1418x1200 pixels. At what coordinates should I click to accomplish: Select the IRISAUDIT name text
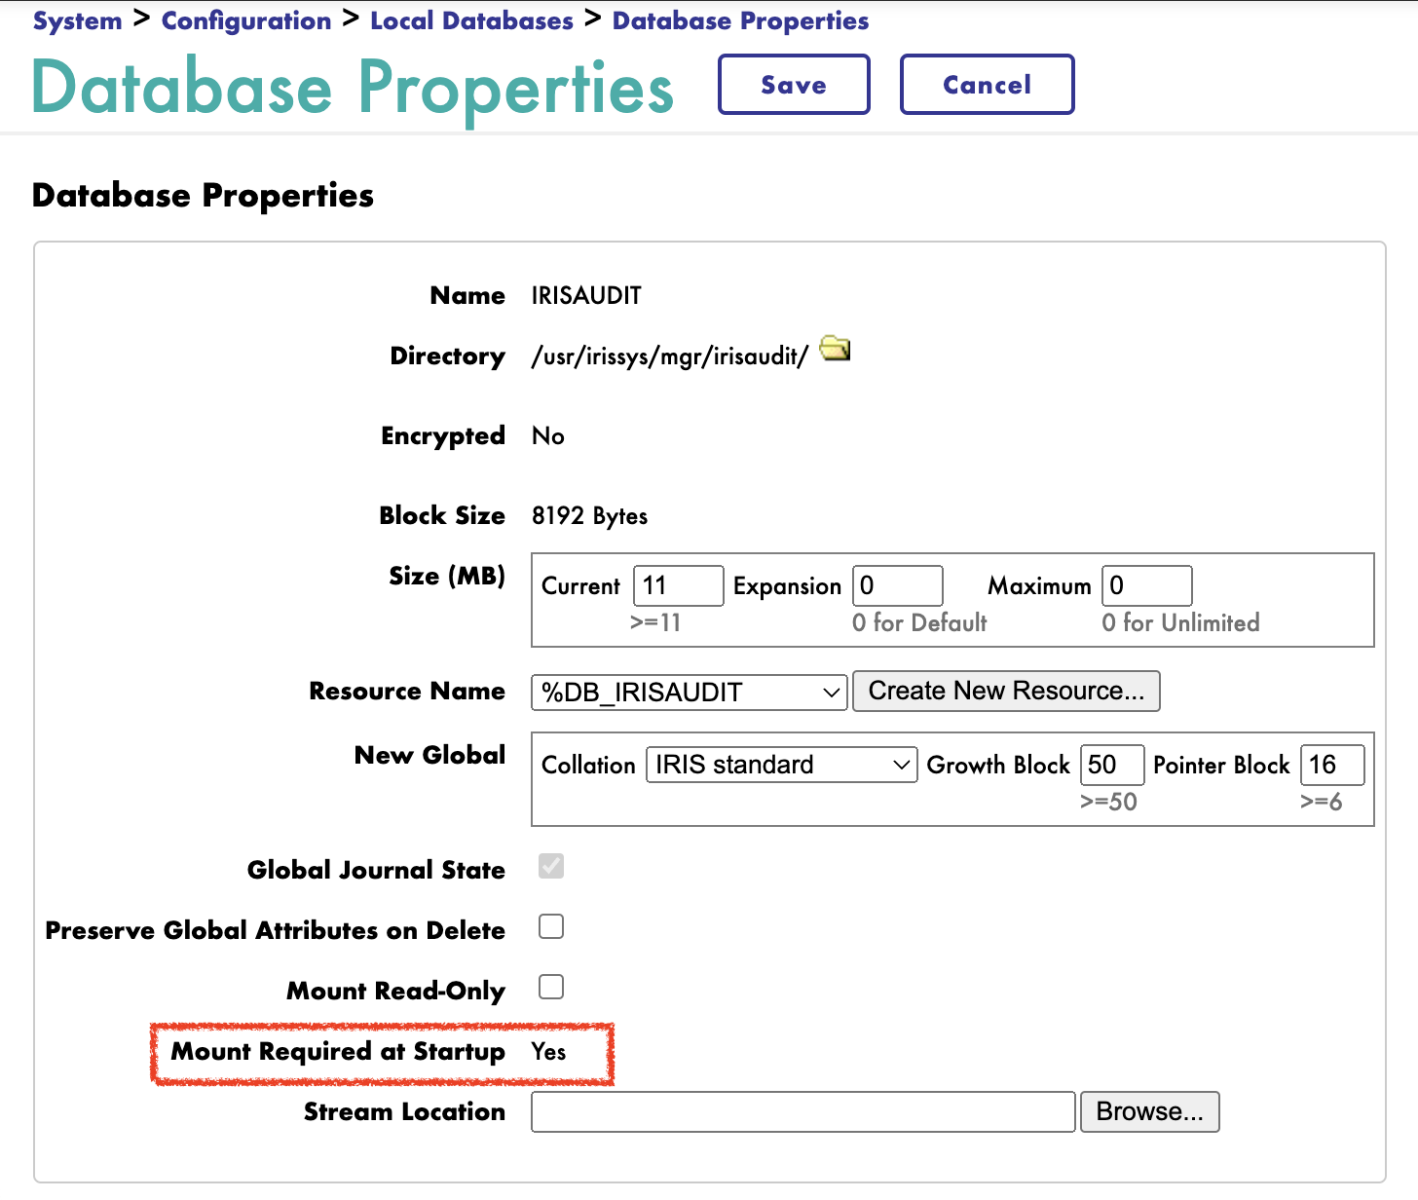click(x=586, y=296)
